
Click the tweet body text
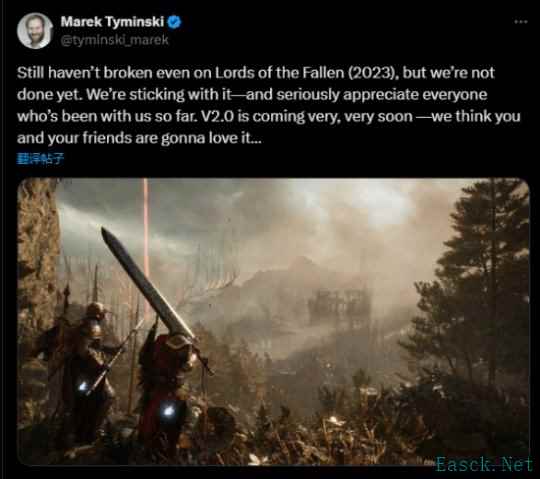click(x=269, y=105)
